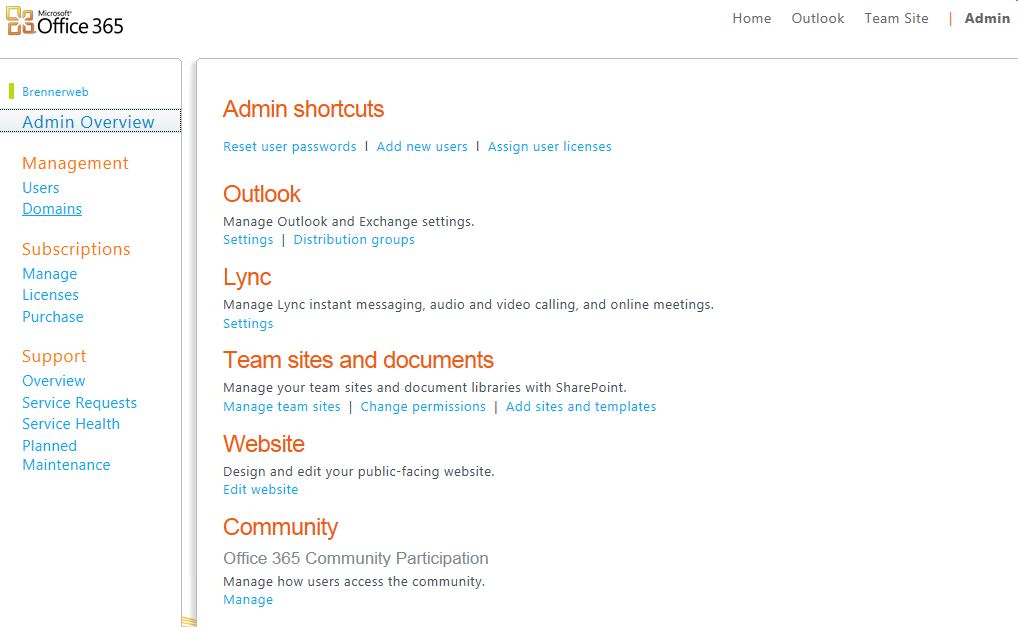Open Distribution groups link
1018x627 pixels.
coord(354,240)
